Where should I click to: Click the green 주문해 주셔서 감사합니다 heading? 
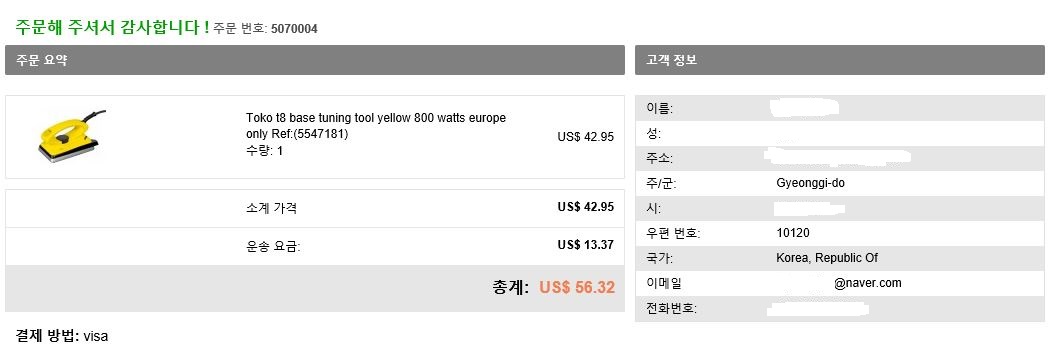pos(112,28)
